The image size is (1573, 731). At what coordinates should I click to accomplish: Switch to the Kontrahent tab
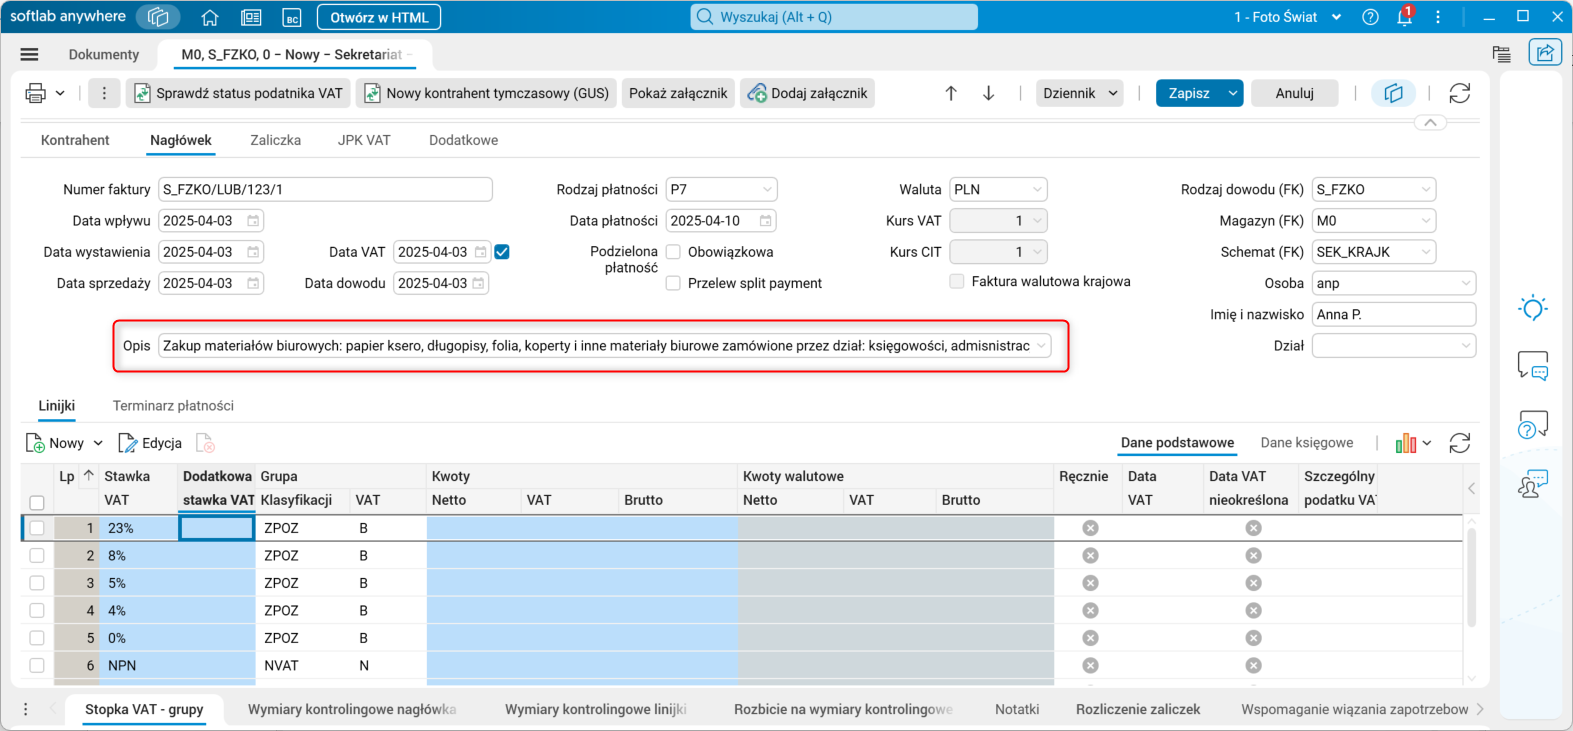tap(75, 140)
